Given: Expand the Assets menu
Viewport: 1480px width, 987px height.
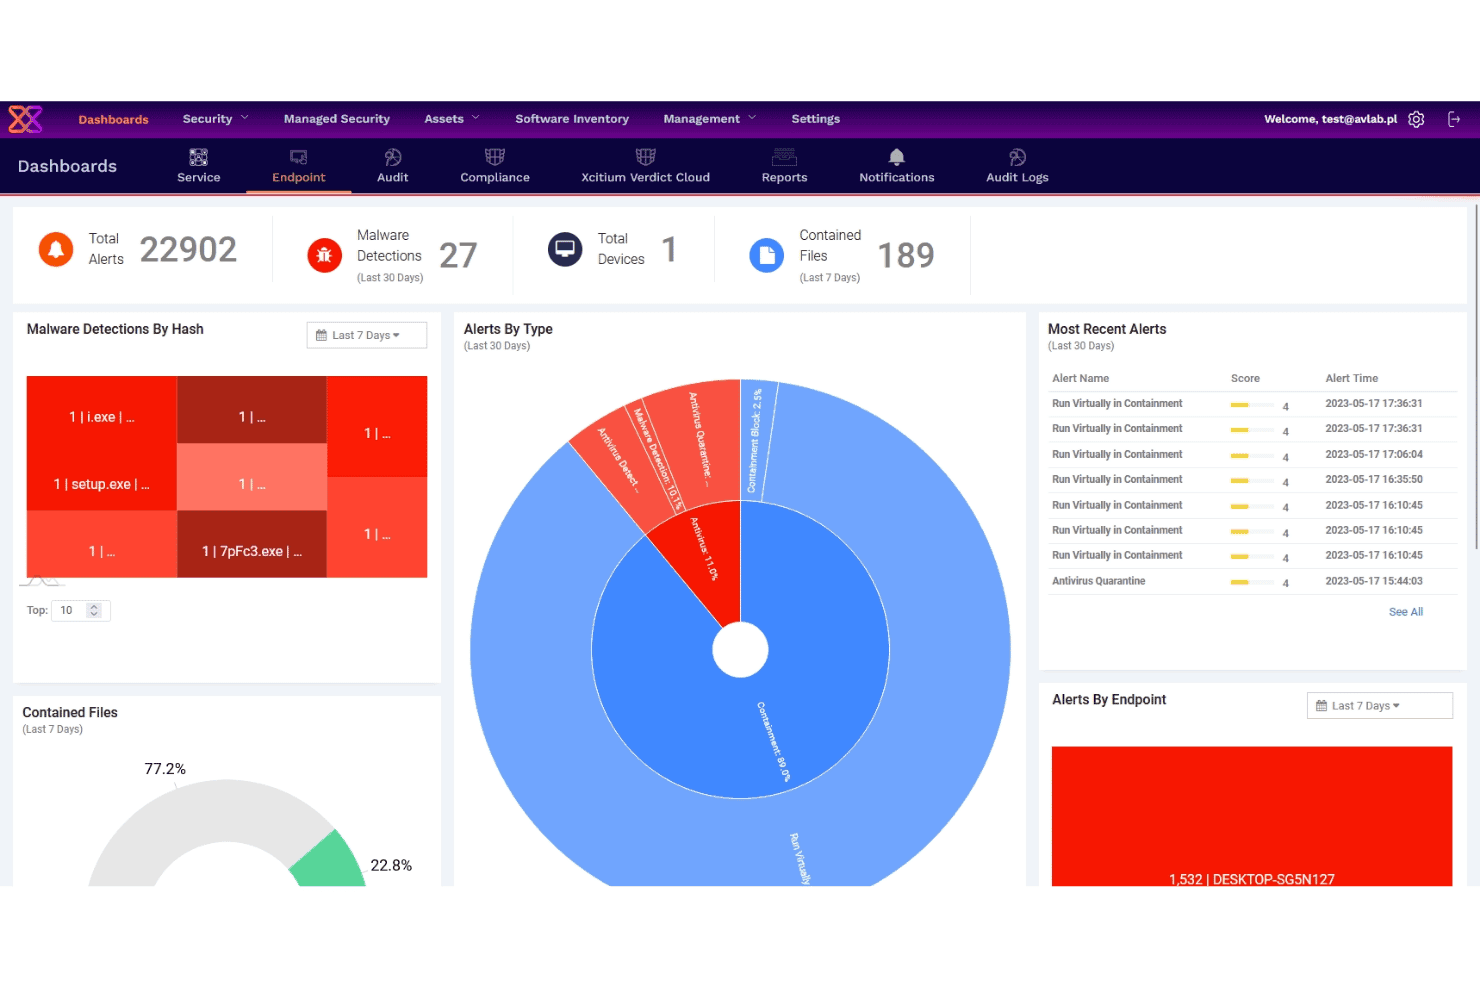Looking at the screenshot, I should [x=452, y=119].
